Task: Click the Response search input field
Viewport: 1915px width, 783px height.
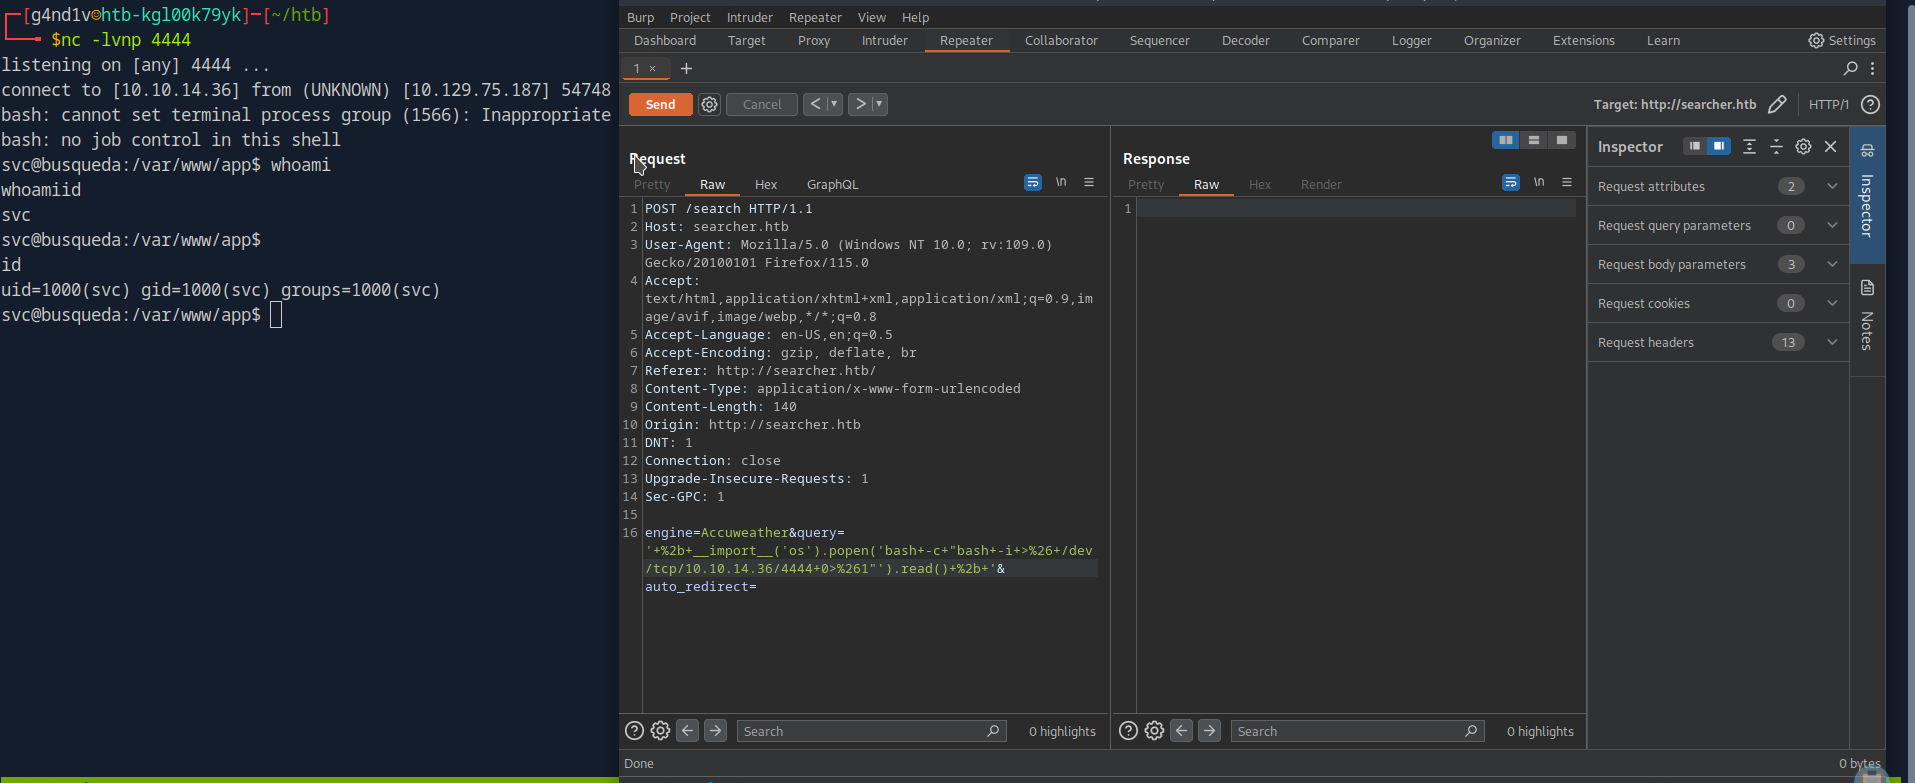Action: (1356, 731)
